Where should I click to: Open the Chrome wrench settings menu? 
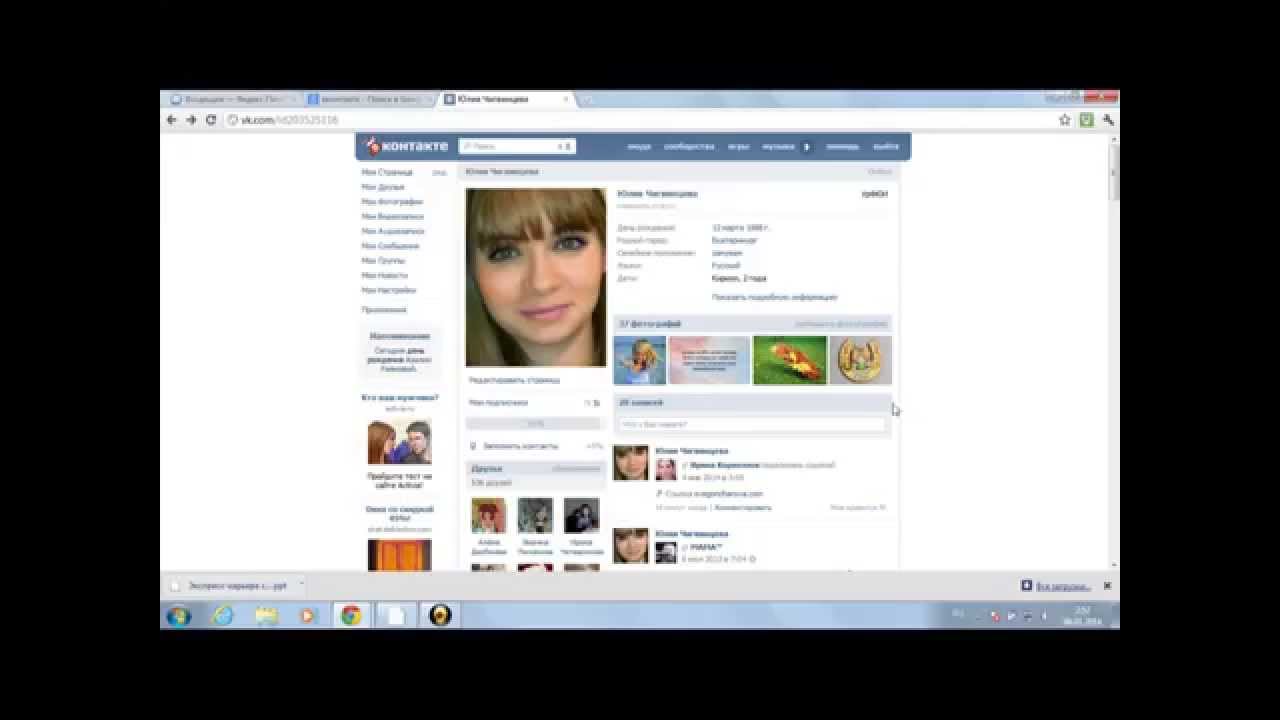point(1107,120)
